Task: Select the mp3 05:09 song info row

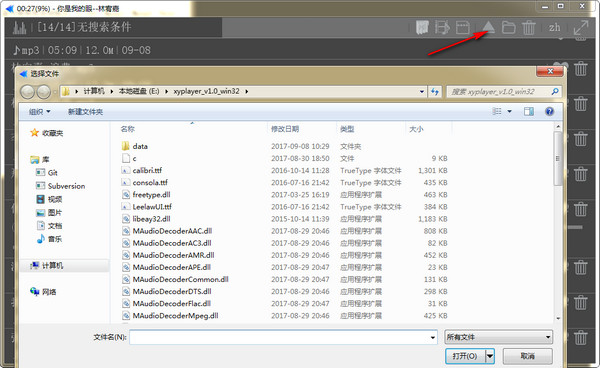Action: tap(82, 50)
